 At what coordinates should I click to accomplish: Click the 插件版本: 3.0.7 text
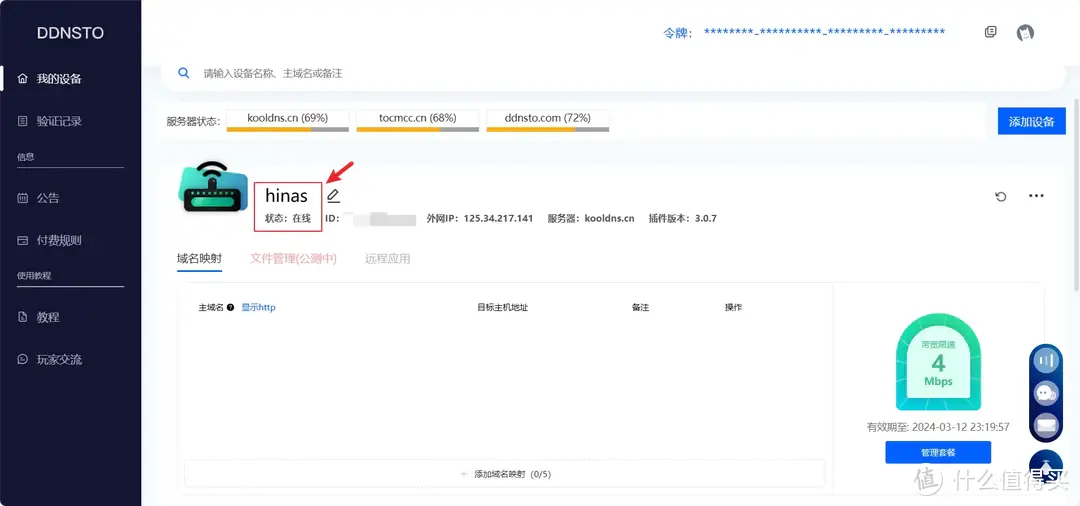[x=683, y=219]
